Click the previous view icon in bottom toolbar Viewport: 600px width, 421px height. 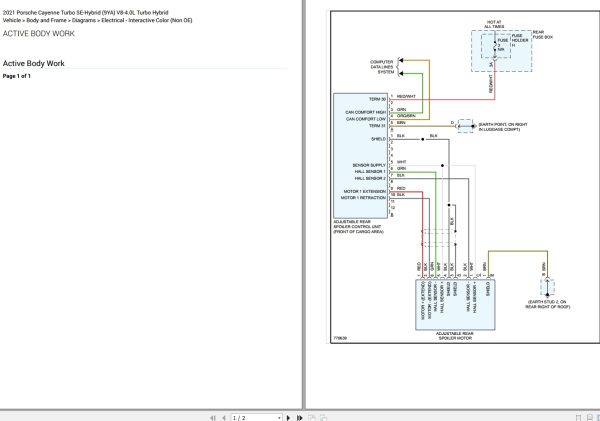pyautogui.click(x=312, y=418)
